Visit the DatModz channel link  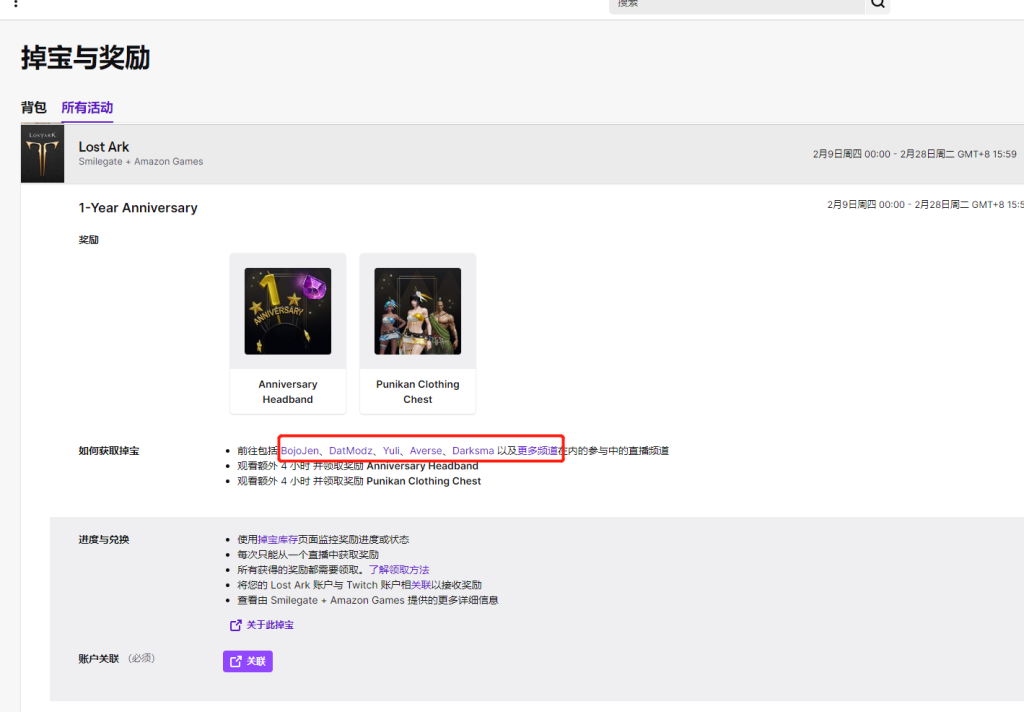point(351,451)
